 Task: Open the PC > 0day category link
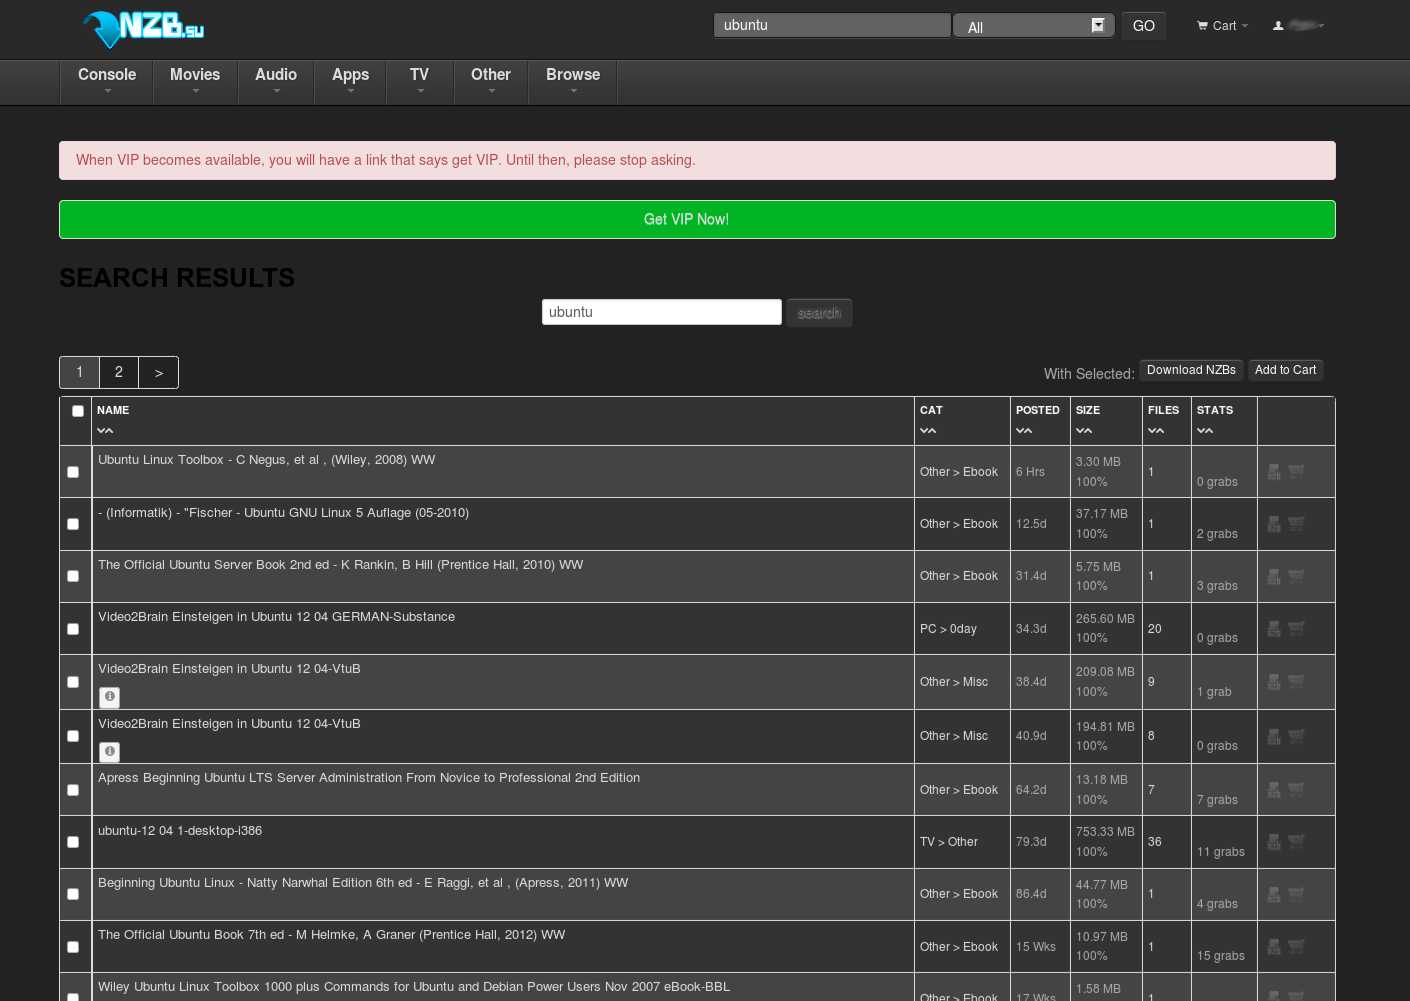pos(948,629)
